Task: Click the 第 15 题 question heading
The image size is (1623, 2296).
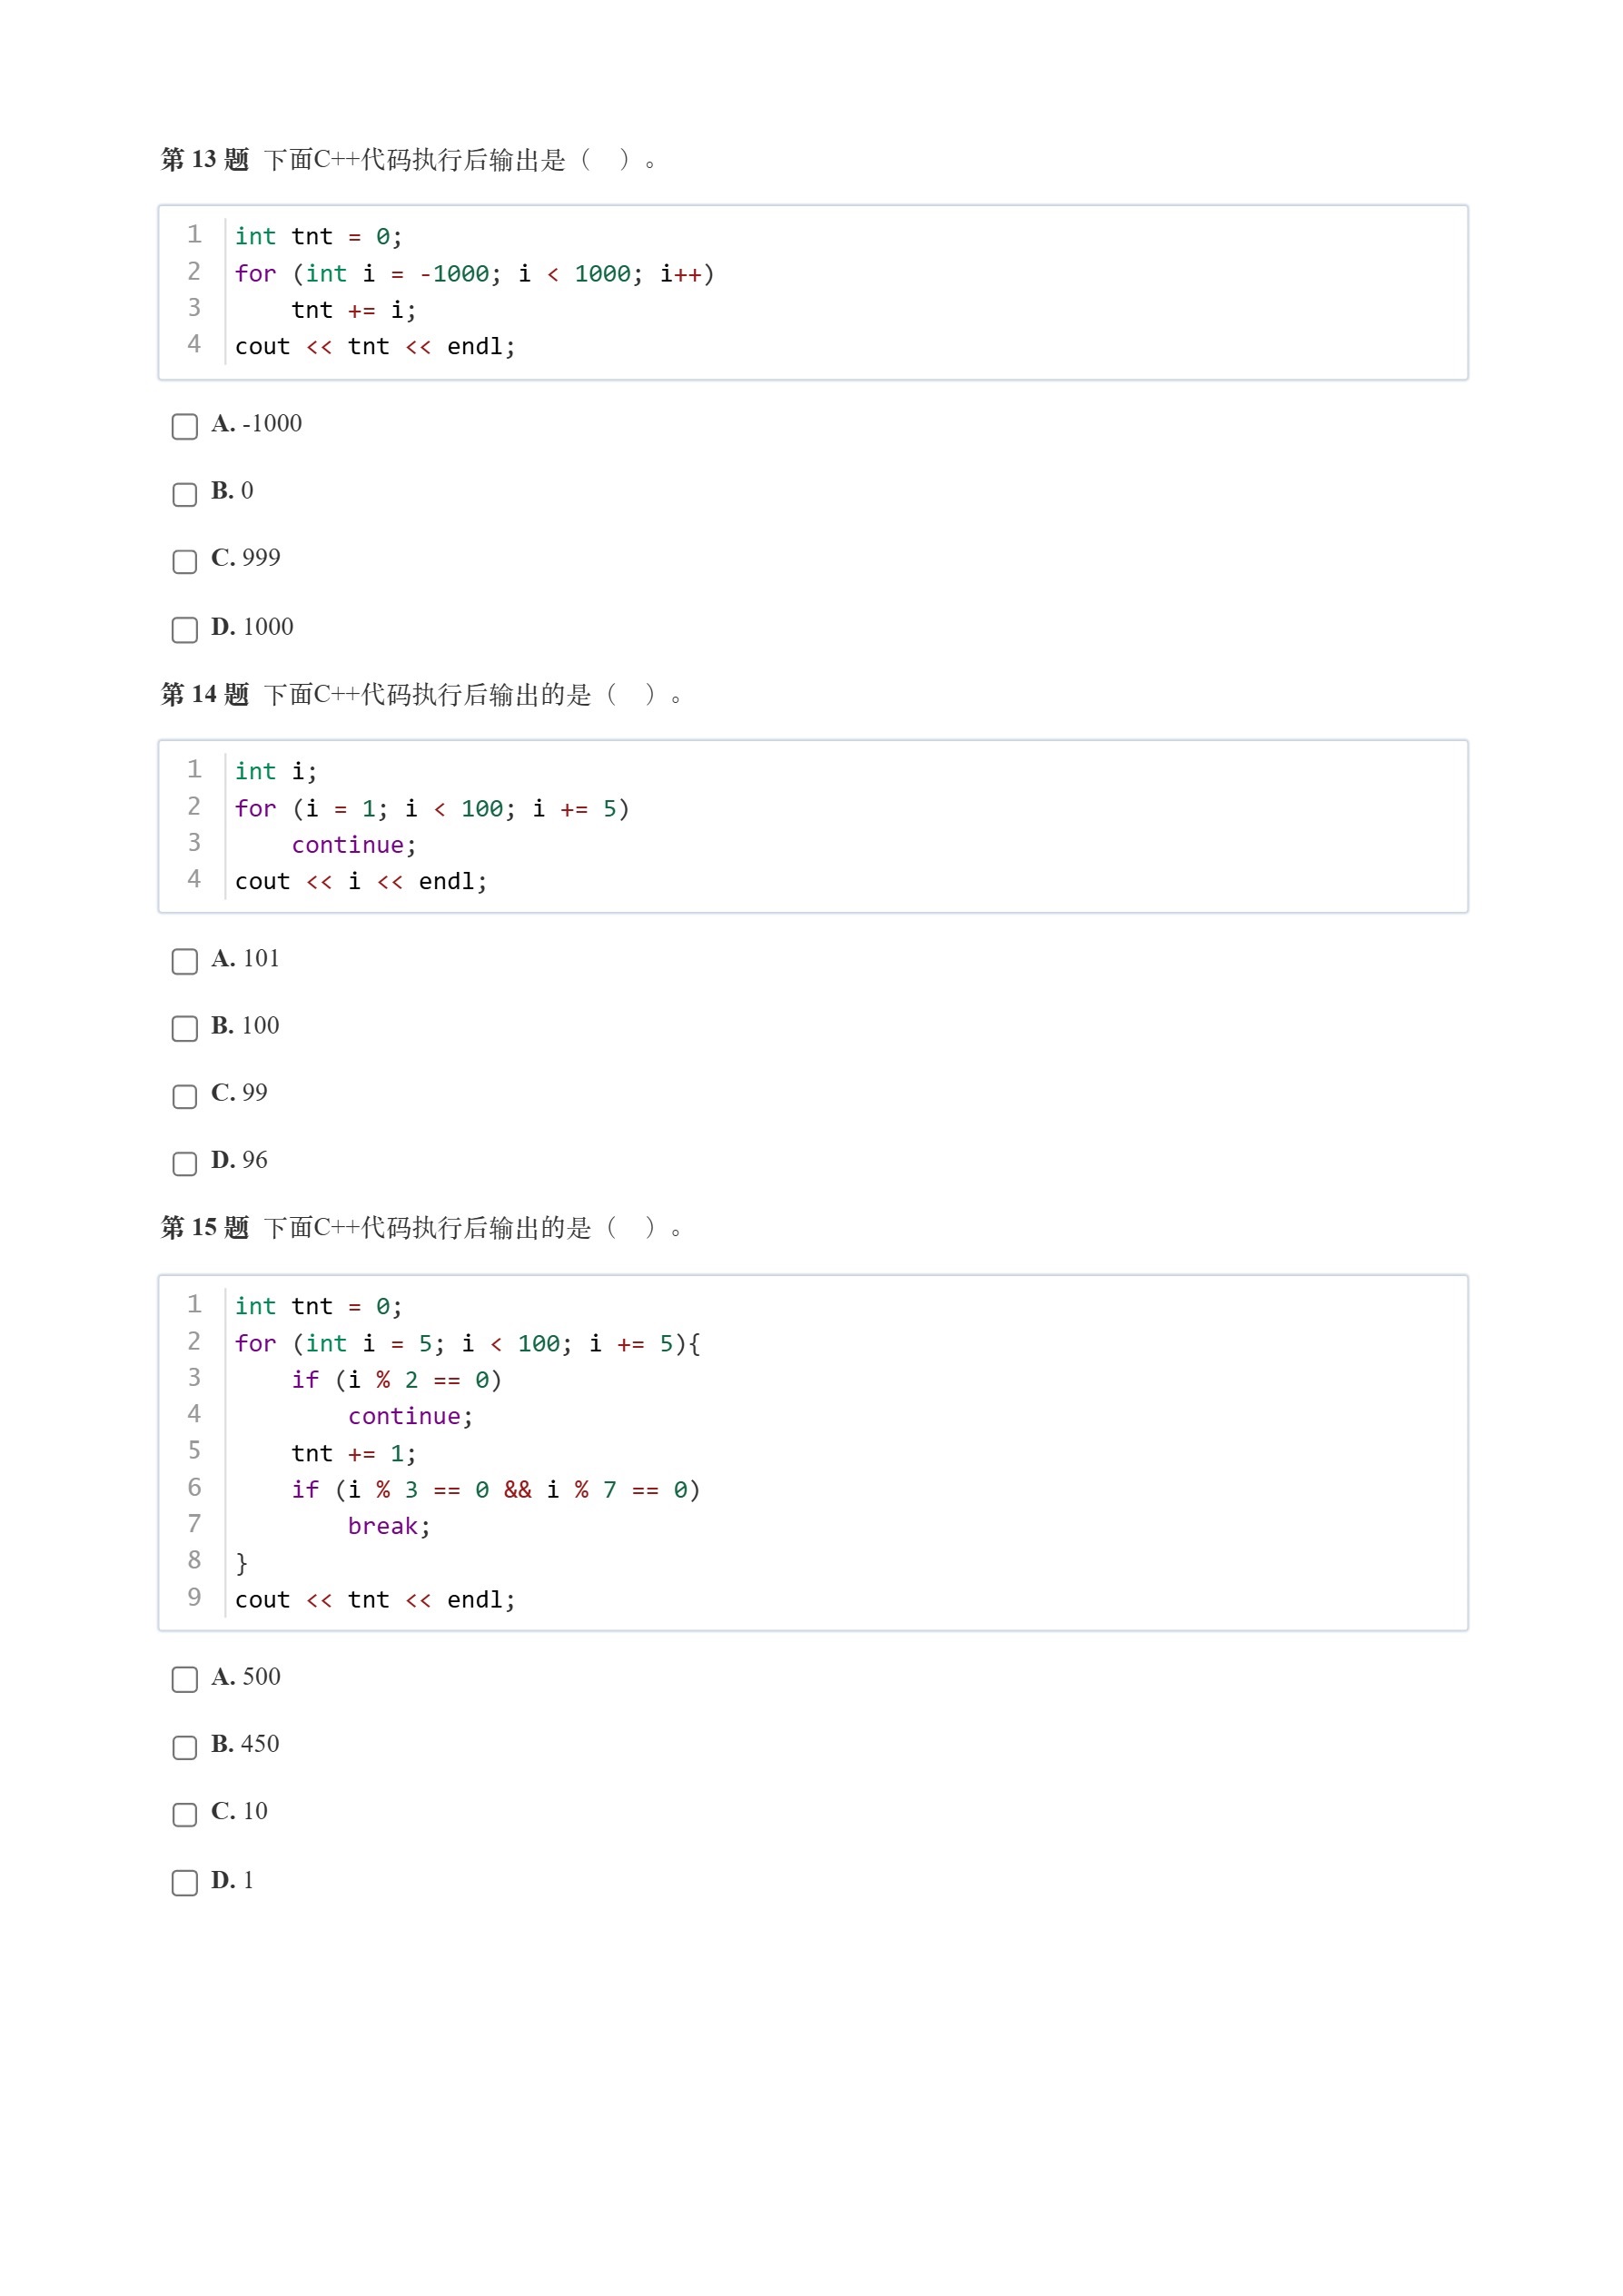Action: (204, 1228)
